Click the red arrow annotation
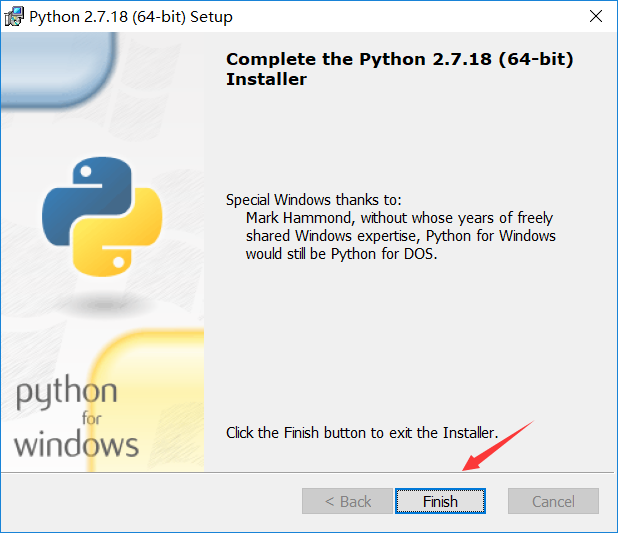Viewport: 618px width, 533px height. [x=497, y=446]
